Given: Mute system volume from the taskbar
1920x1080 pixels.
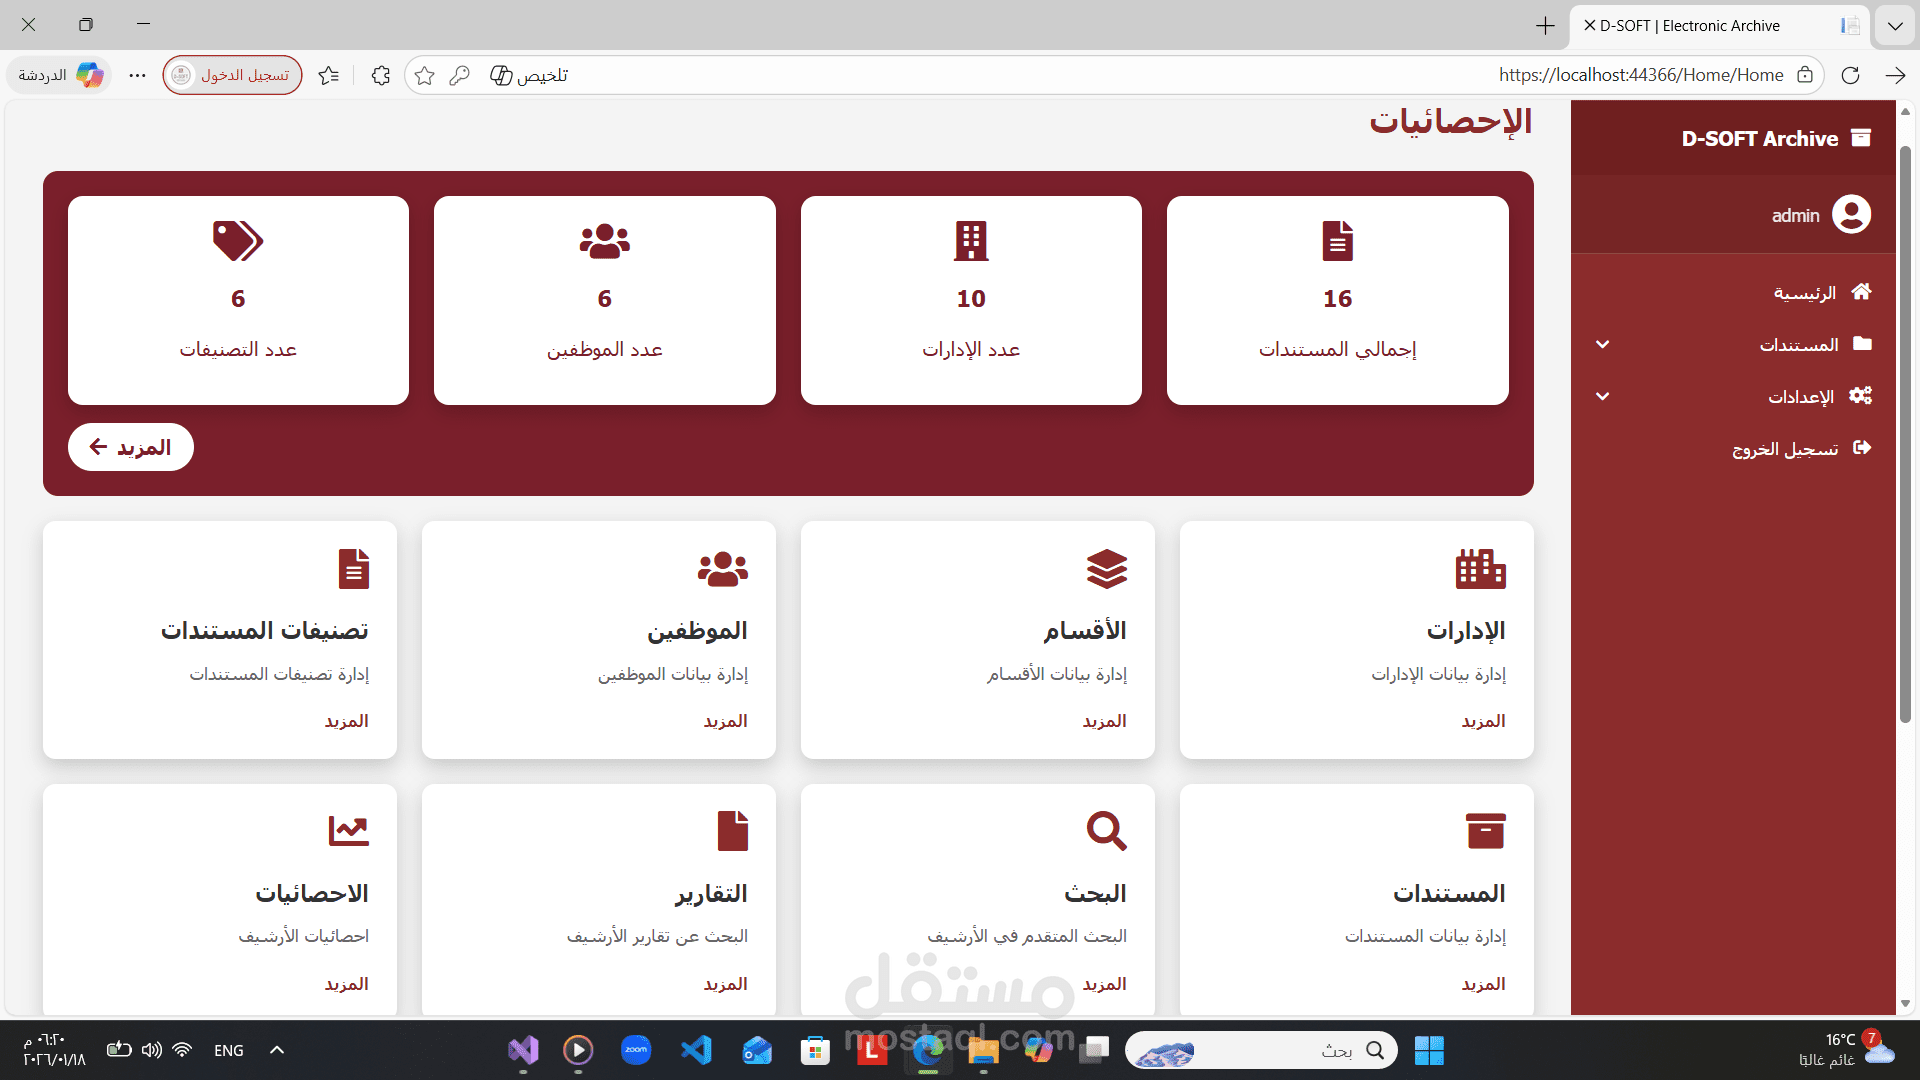Looking at the screenshot, I should point(152,1050).
